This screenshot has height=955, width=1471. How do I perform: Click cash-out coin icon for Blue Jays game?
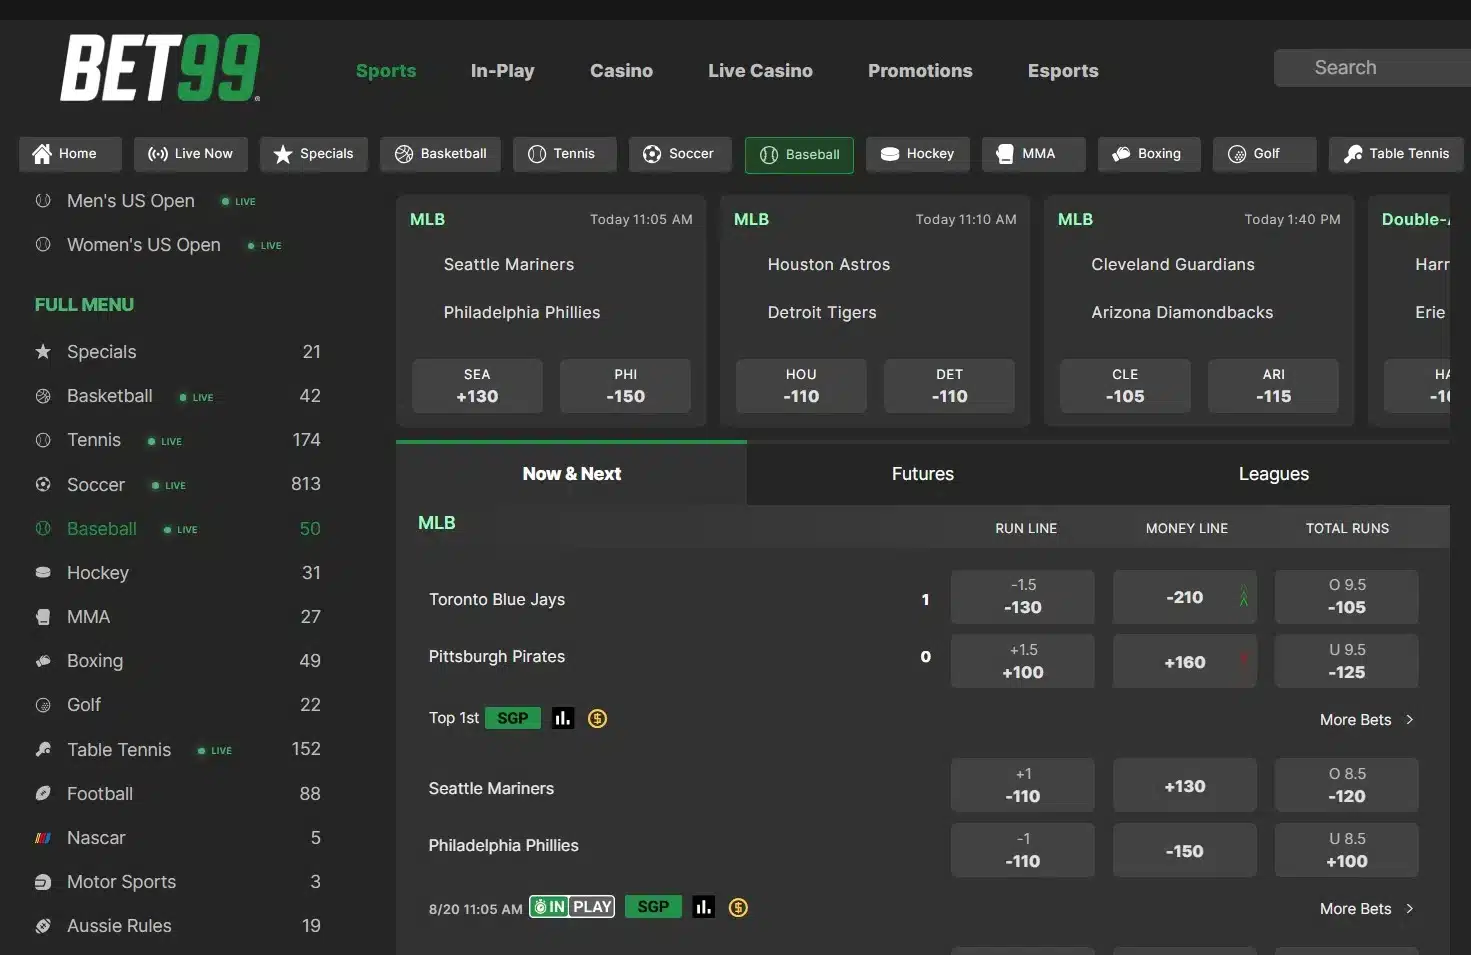pyautogui.click(x=597, y=718)
